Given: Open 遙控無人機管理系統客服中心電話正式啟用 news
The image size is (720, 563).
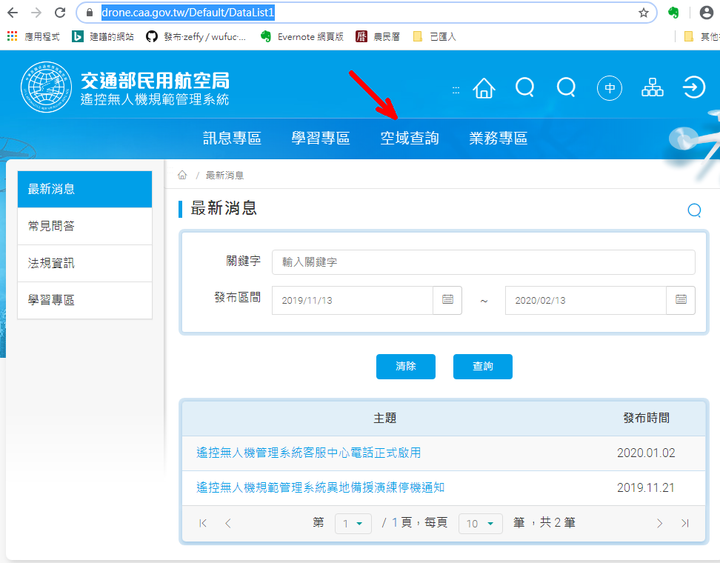Looking at the screenshot, I should (x=309, y=453).
